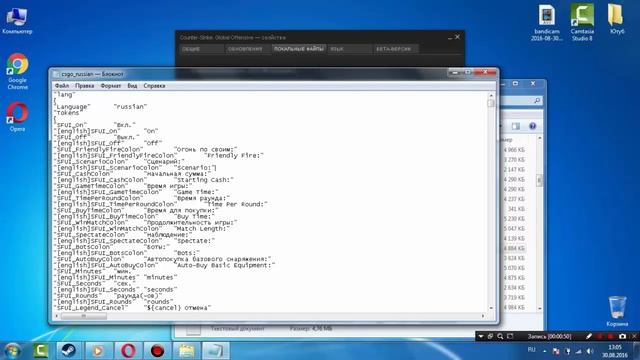Open the volume control in system tray
This screenshot has height=360, width=640.
pos(590,351)
